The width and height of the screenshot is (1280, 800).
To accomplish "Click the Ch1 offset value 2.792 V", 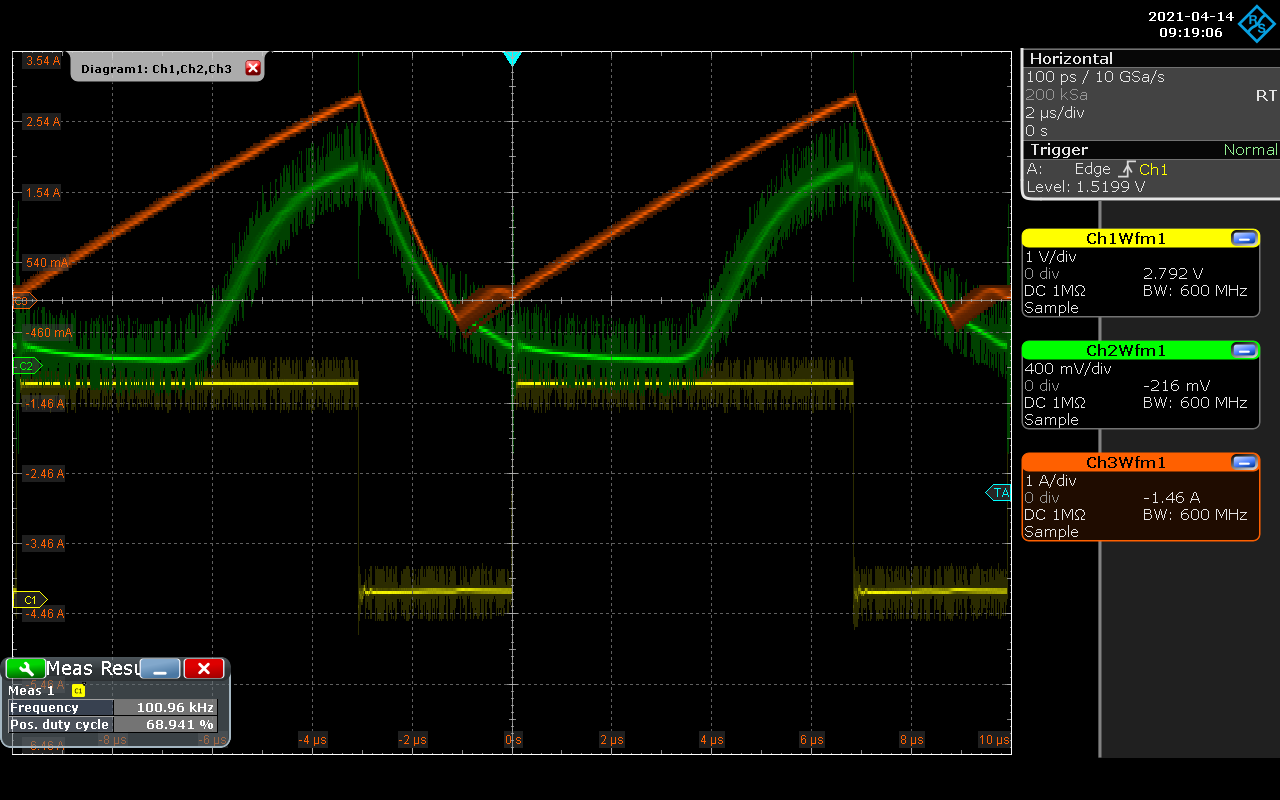I will pyautogui.click(x=1172, y=273).
